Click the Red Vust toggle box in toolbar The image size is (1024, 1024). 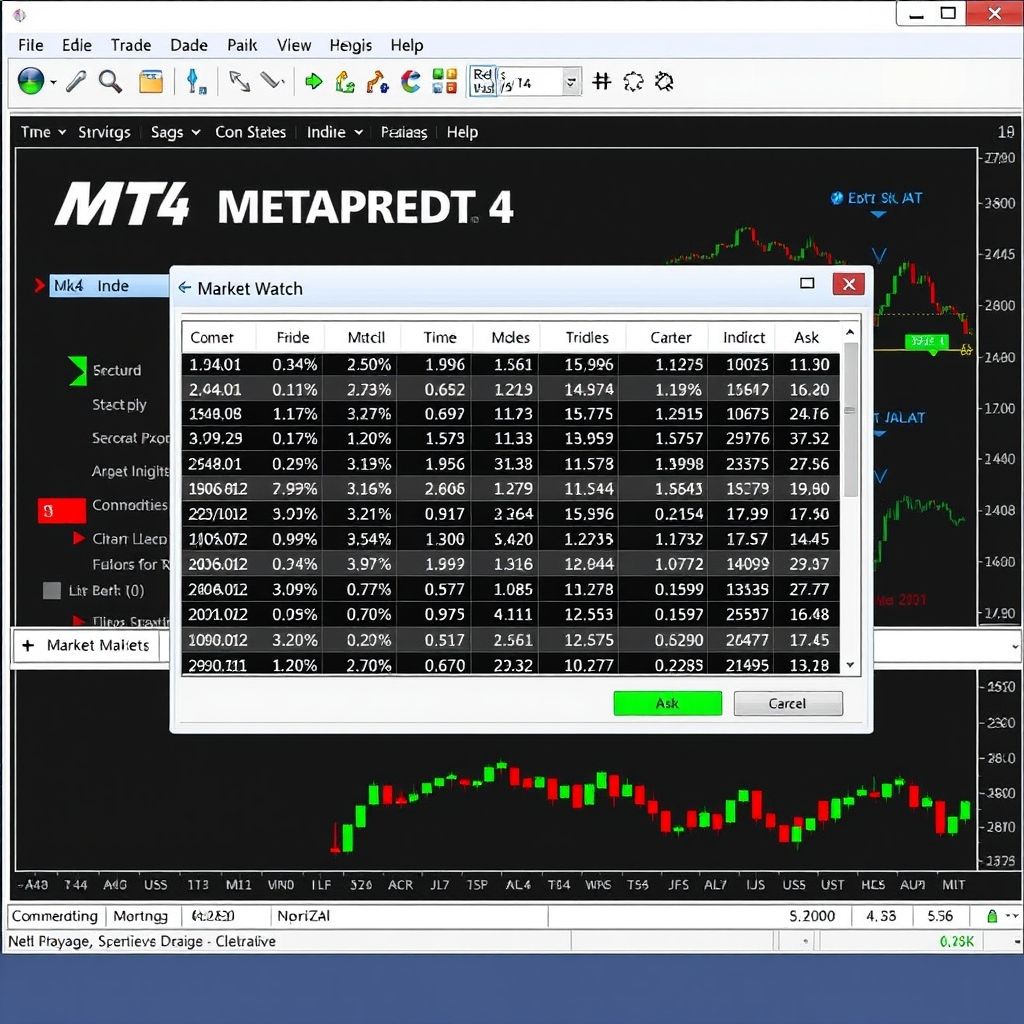(x=483, y=82)
